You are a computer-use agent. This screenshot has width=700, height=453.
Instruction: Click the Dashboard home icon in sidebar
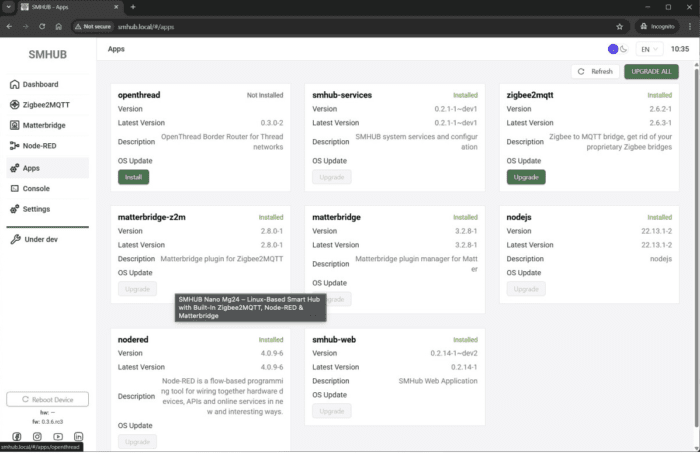click(x=15, y=84)
